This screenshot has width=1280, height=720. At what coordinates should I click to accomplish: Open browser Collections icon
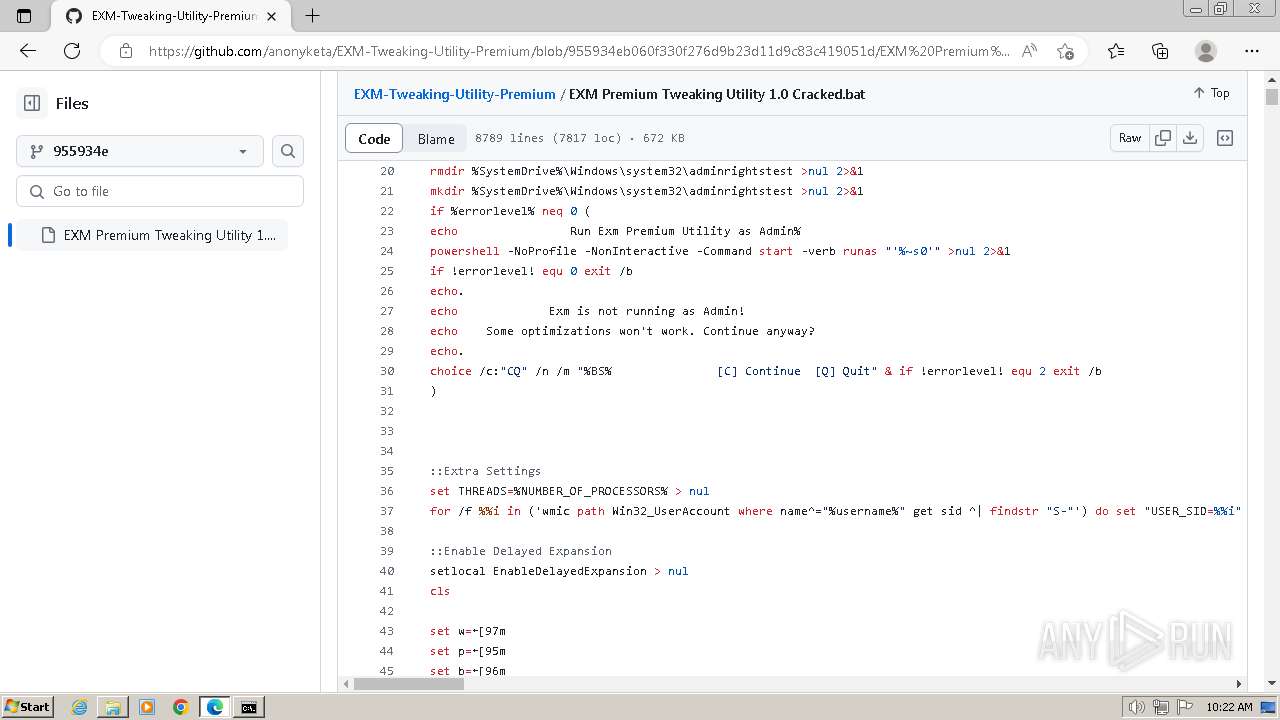coord(1160,51)
